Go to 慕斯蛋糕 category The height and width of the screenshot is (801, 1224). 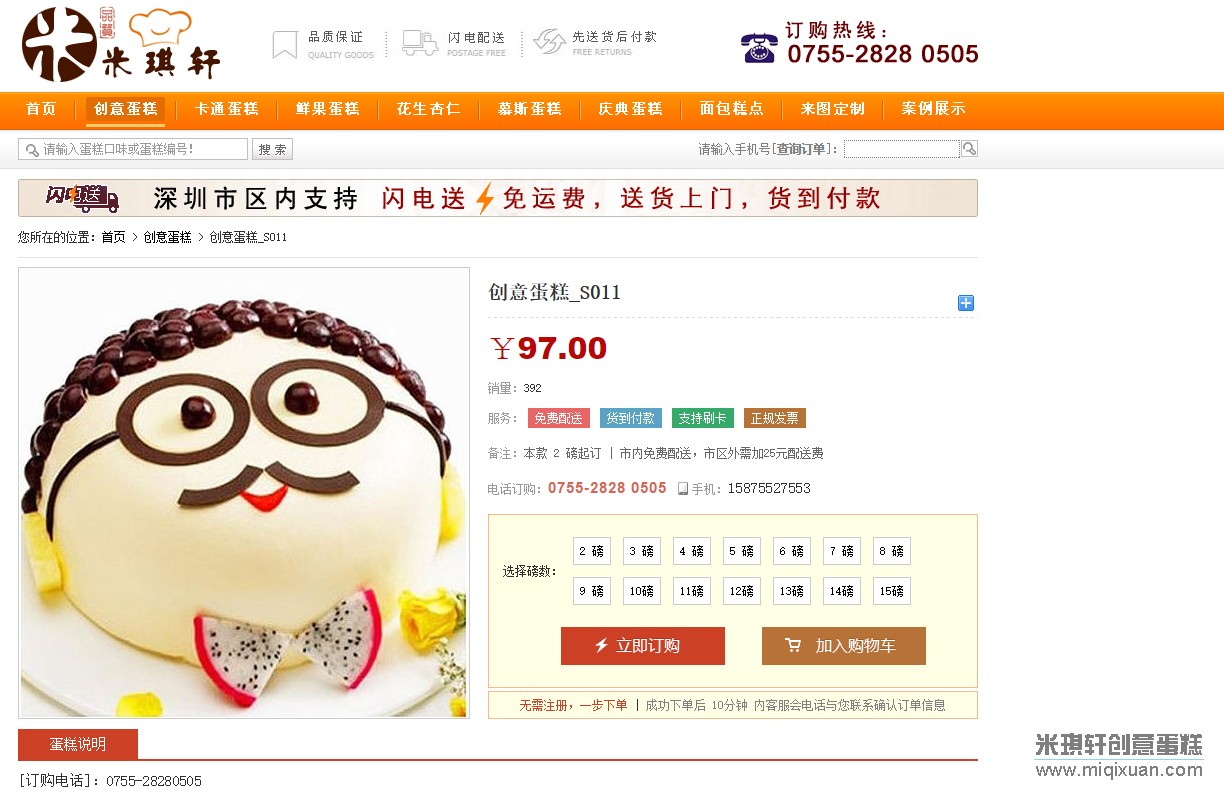click(x=530, y=109)
